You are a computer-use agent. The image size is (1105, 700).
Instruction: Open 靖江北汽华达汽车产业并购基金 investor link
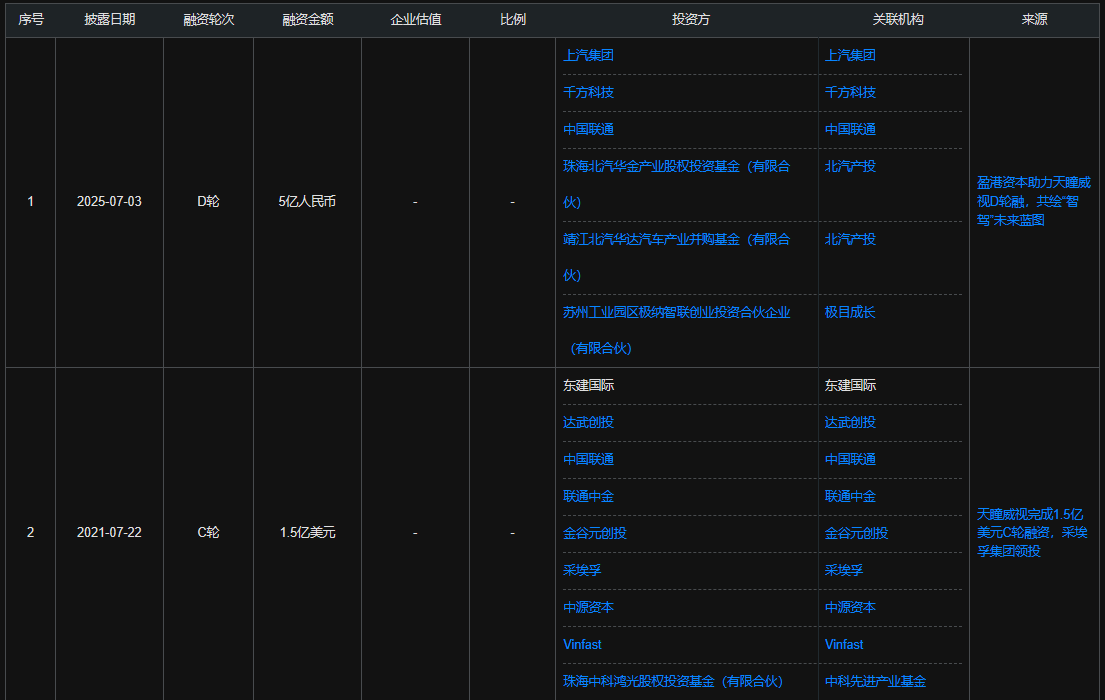pyautogui.click(x=677, y=257)
